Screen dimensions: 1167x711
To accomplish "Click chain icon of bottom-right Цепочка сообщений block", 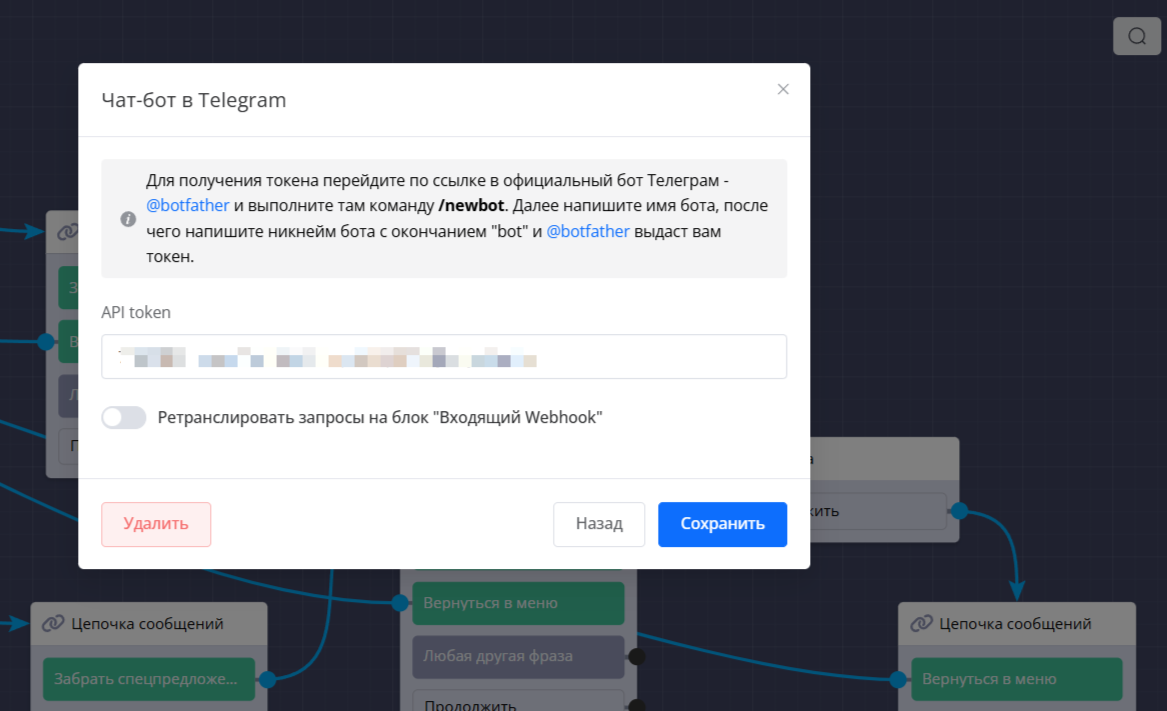I will click(921, 624).
